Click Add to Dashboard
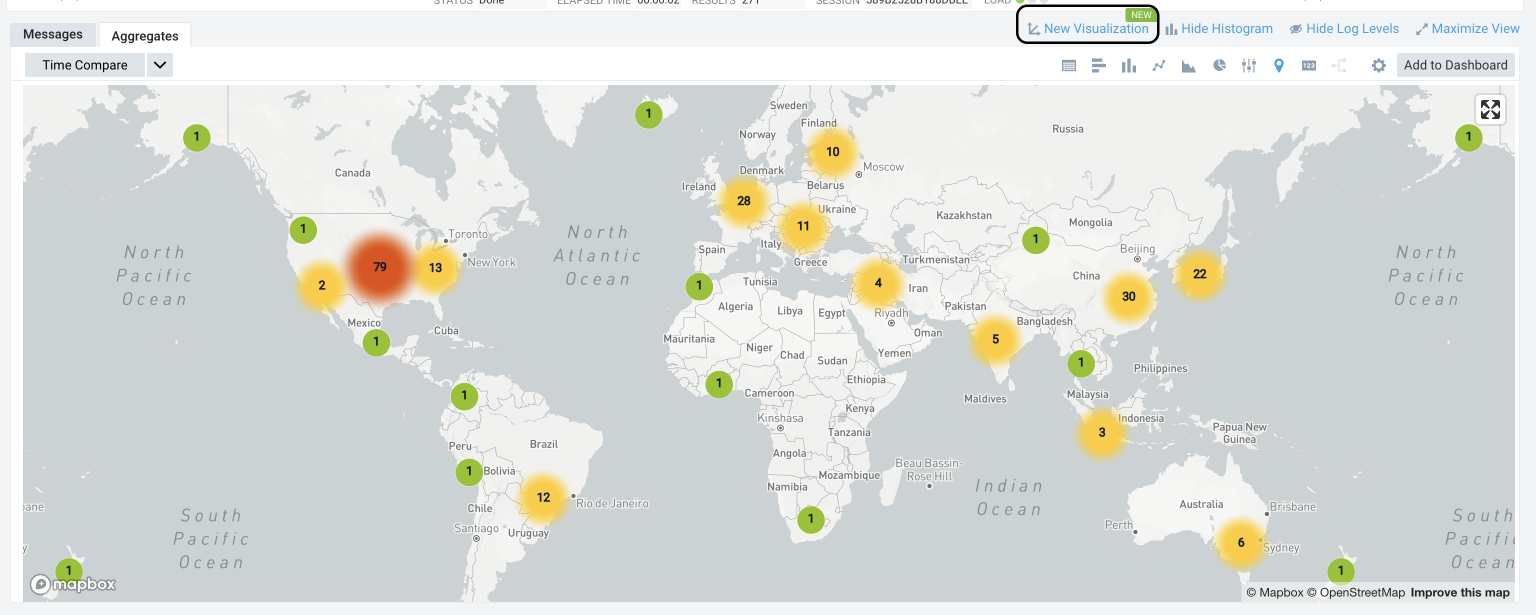1536x615 pixels. point(1455,65)
